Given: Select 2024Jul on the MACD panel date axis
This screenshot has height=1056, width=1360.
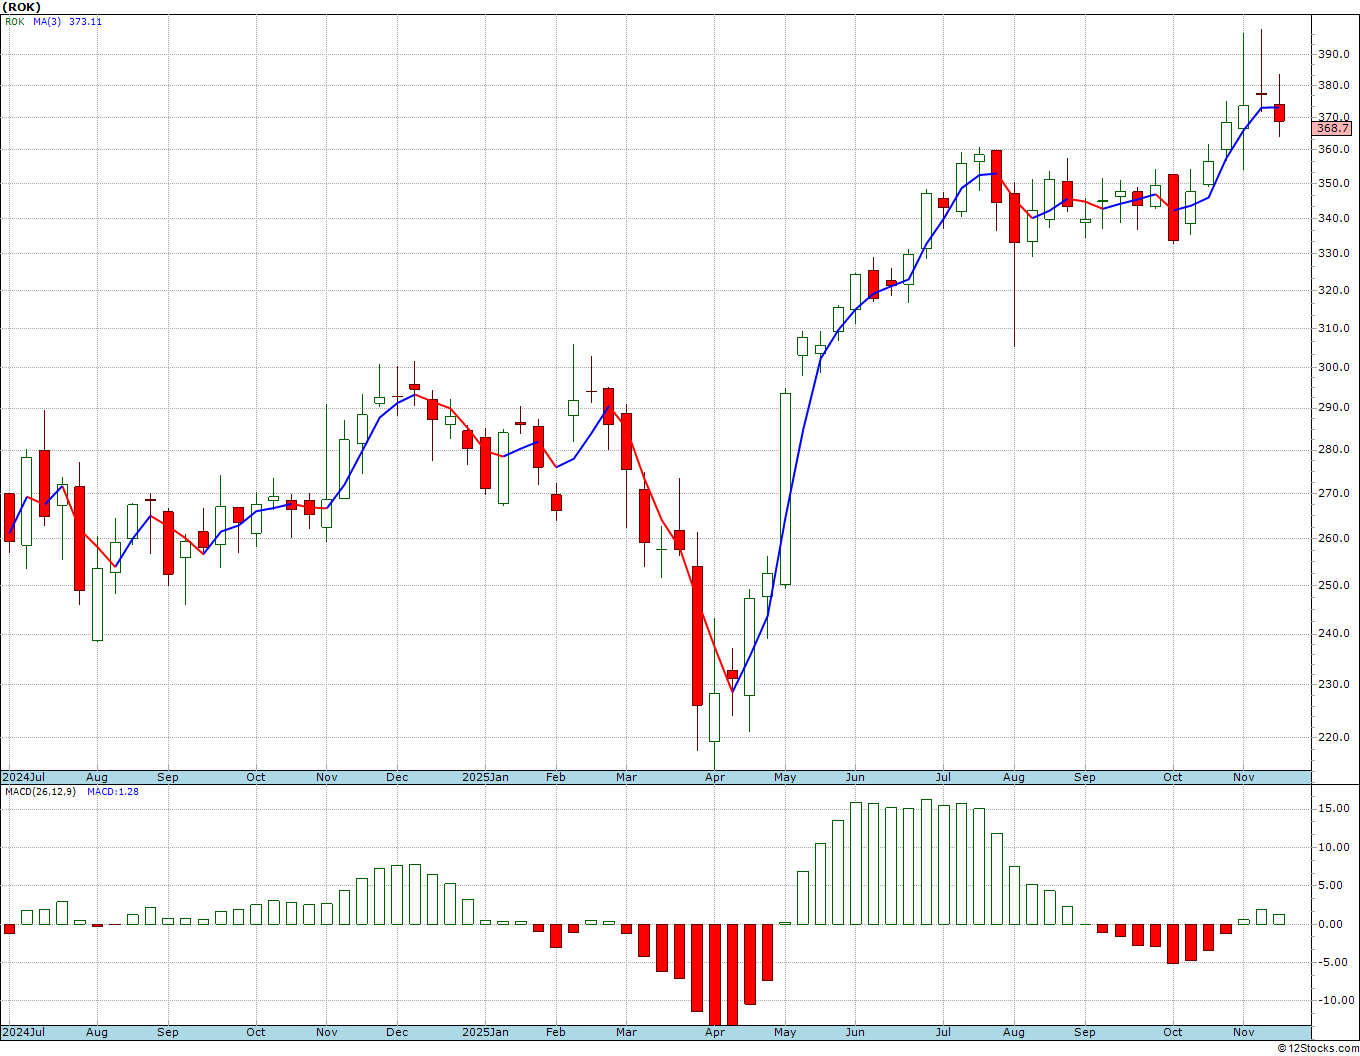Looking at the screenshot, I should tap(24, 1032).
